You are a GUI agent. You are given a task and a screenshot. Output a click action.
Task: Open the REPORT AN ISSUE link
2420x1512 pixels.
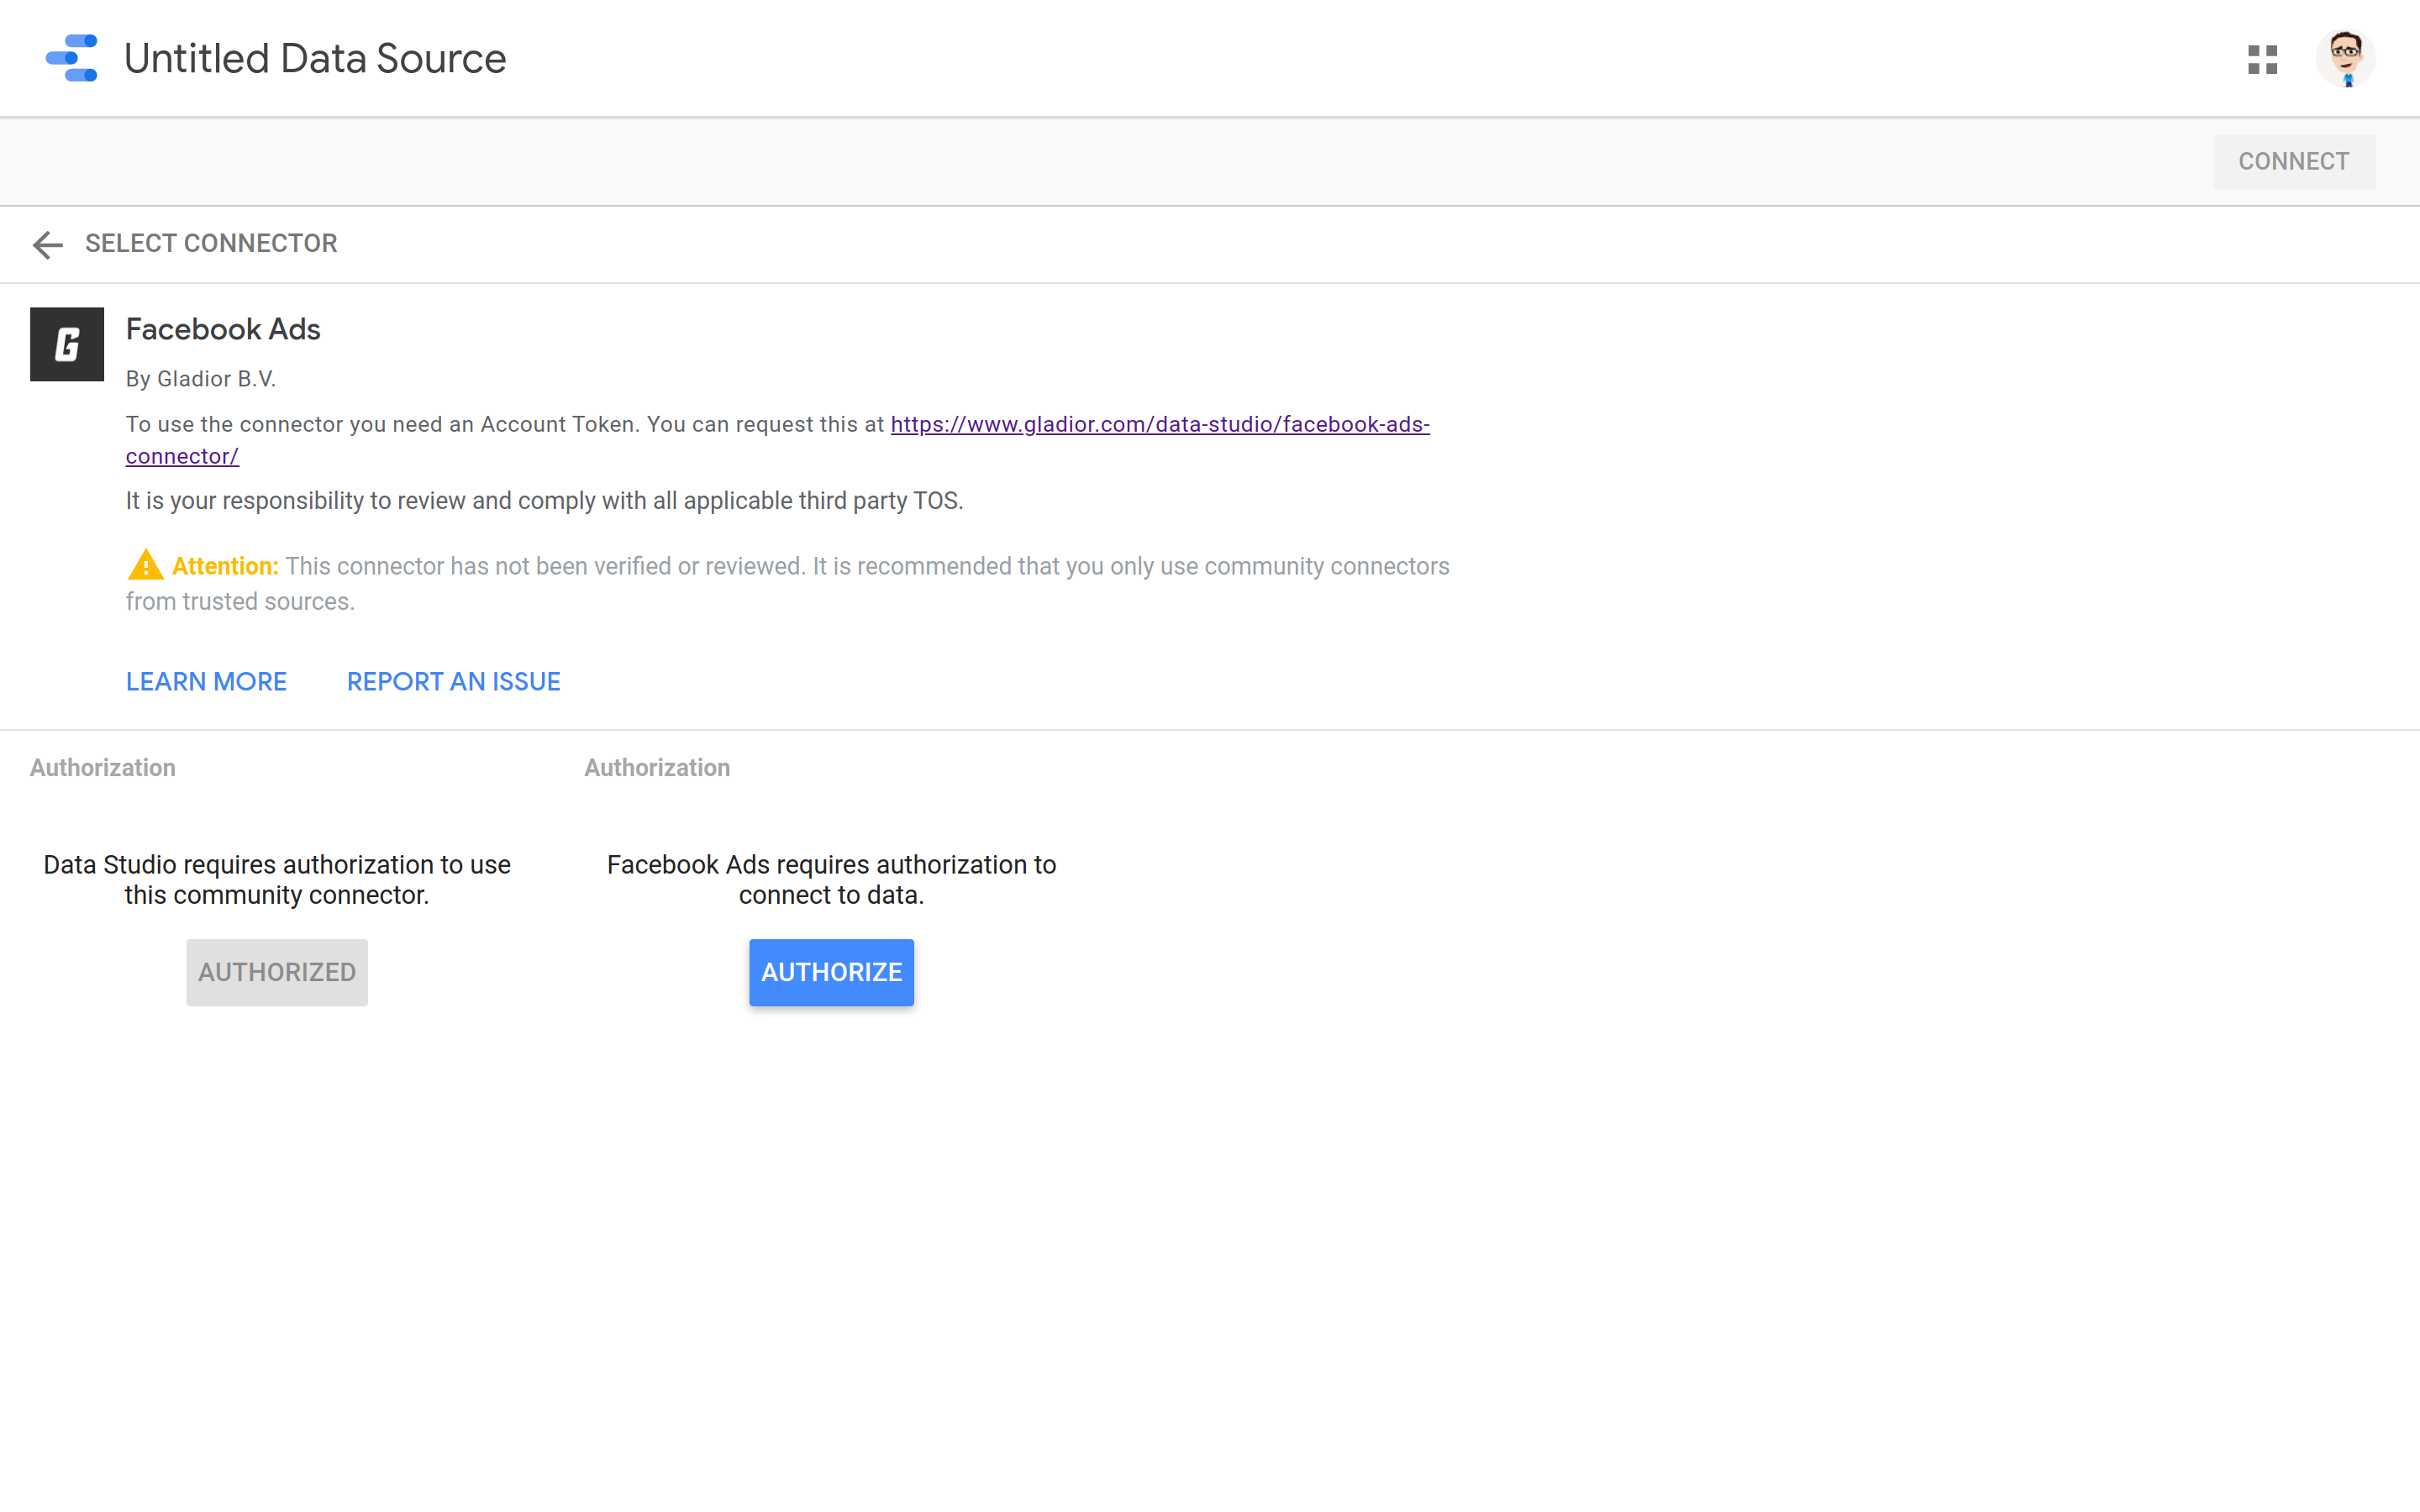[x=453, y=681]
